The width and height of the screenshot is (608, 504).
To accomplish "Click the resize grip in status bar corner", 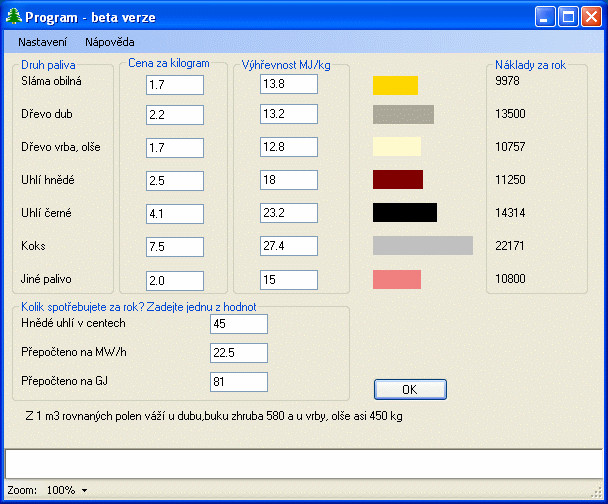I will point(598,492).
